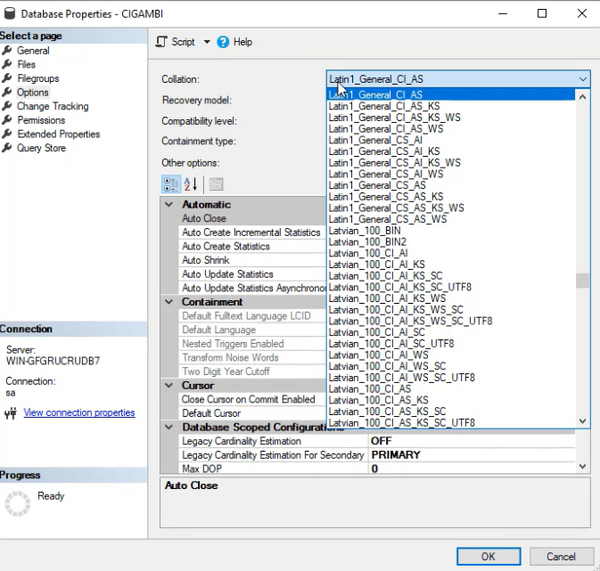Click the Script toolbar icon
Image resolution: width=600 pixels, height=571 pixels.
click(161, 42)
